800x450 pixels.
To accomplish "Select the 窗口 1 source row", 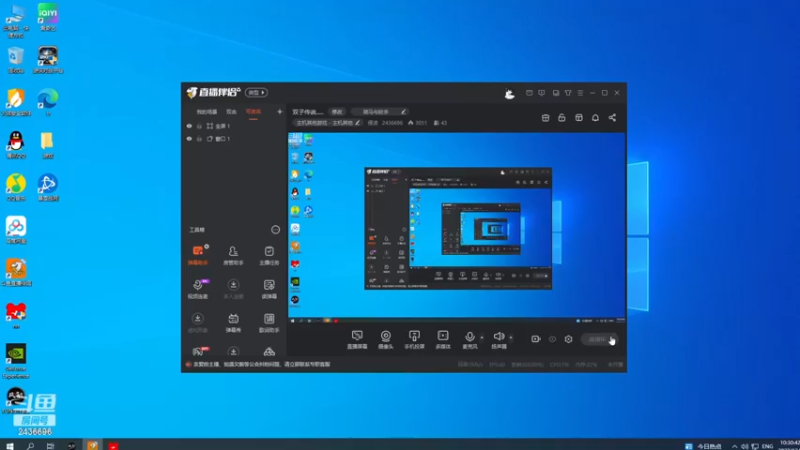I will pos(234,139).
